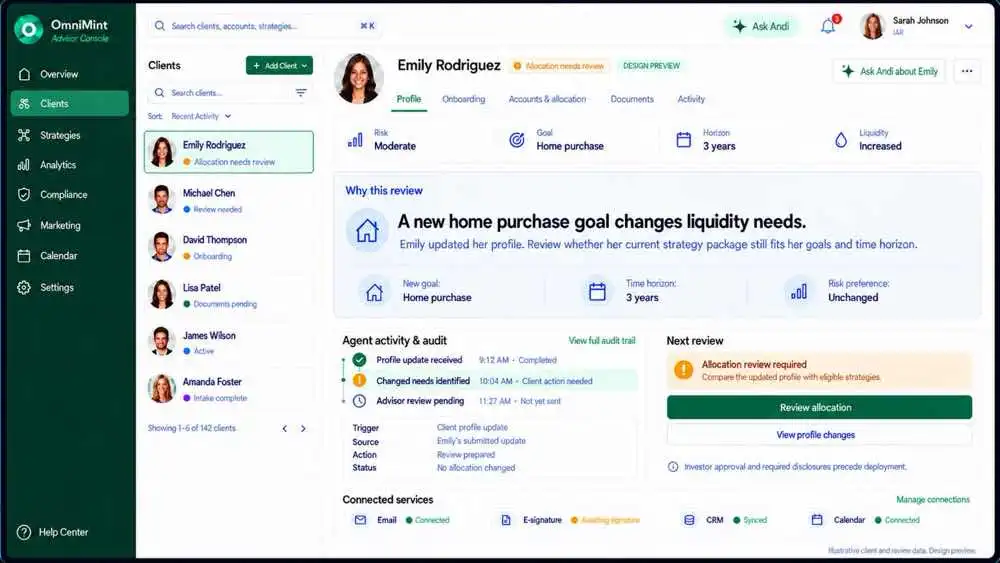Click orange alert beside Changed needs identified

click(x=360, y=380)
